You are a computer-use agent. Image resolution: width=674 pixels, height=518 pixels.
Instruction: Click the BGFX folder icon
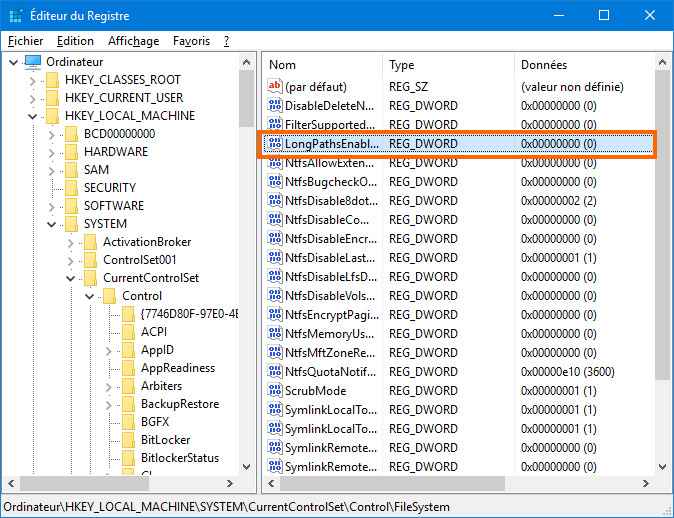coord(129,422)
